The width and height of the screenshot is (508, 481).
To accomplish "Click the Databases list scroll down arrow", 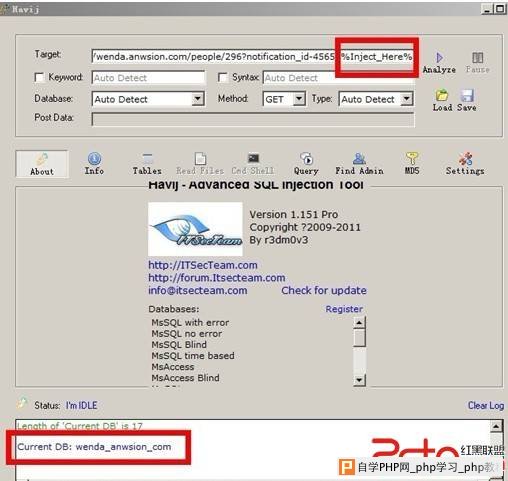I will 359,380.
